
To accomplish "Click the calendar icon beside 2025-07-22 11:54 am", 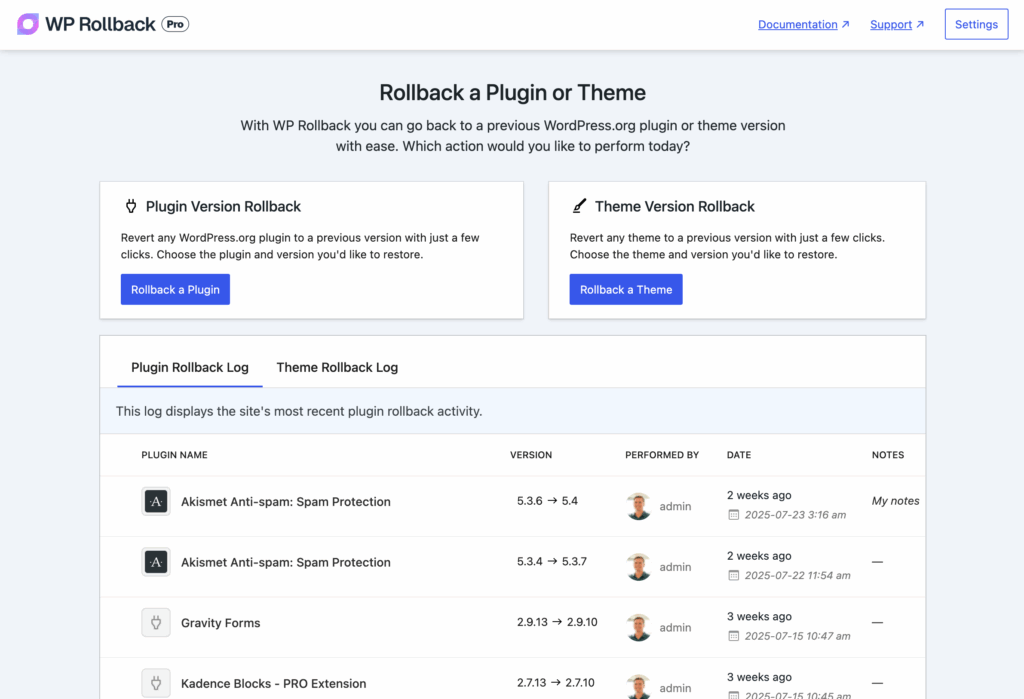I will point(733,576).
